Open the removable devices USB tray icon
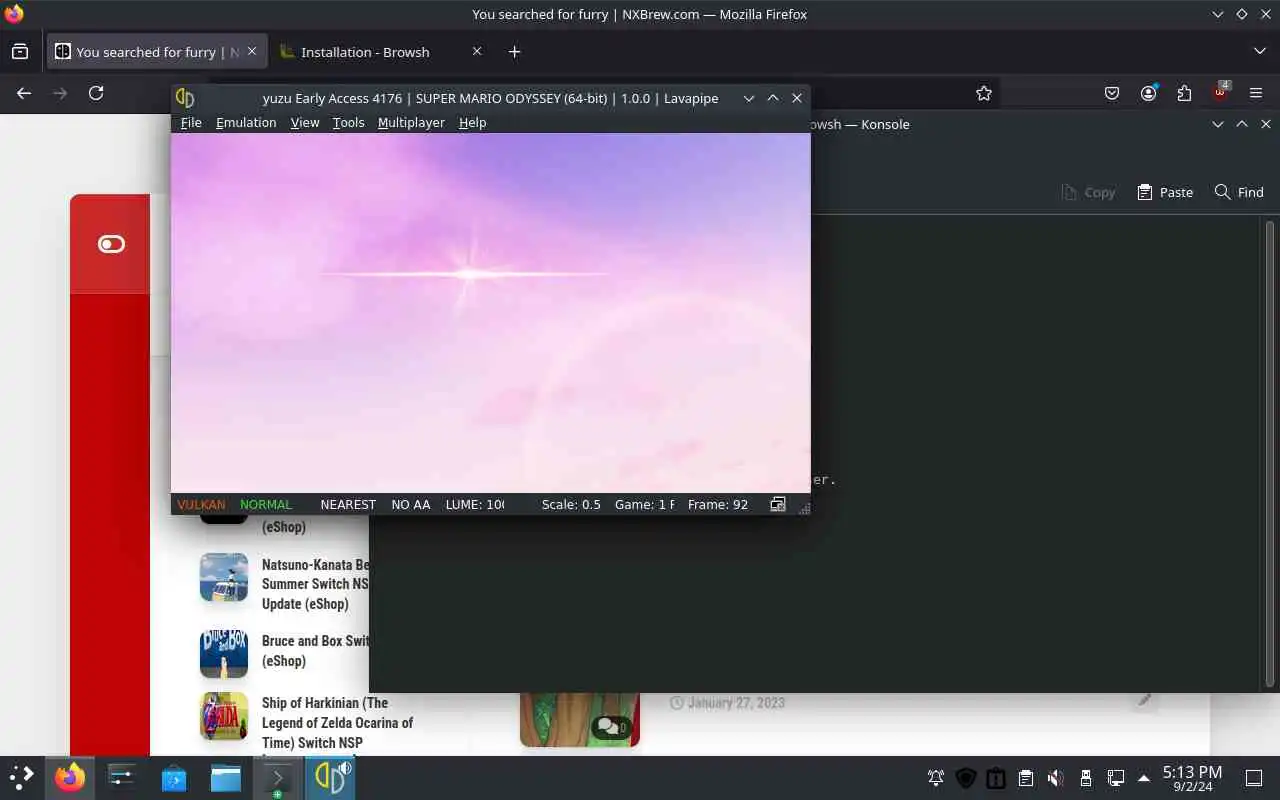Image resolution: width=1280 pixels, height=800 pixels. pyautogui.click(x=1086, y=778)
